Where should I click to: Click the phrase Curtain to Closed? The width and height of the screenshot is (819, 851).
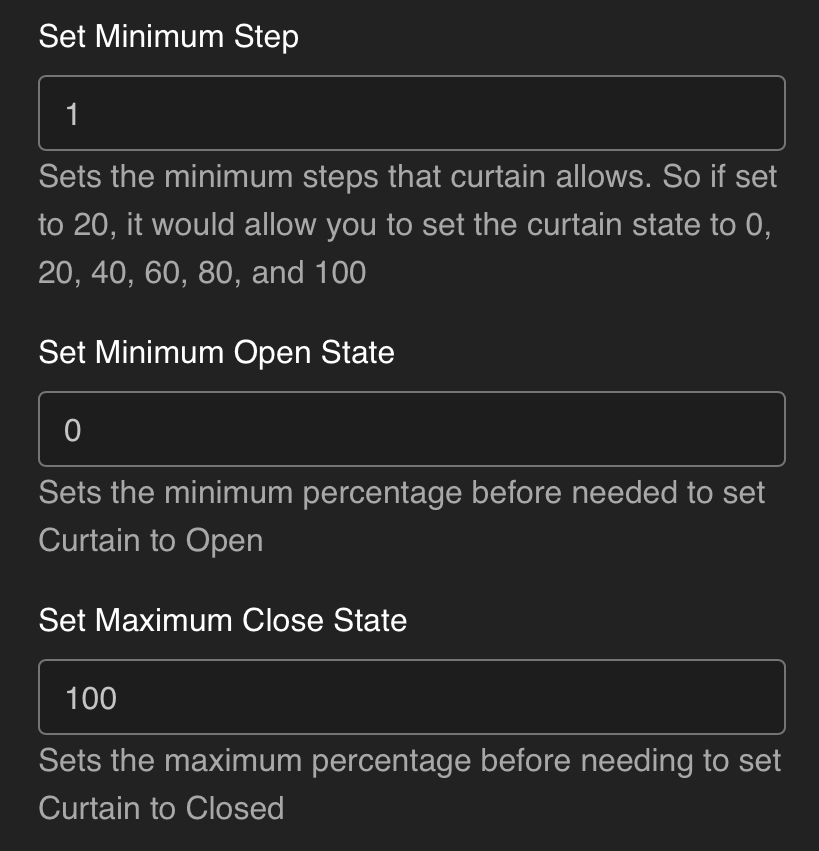(160, 808)
